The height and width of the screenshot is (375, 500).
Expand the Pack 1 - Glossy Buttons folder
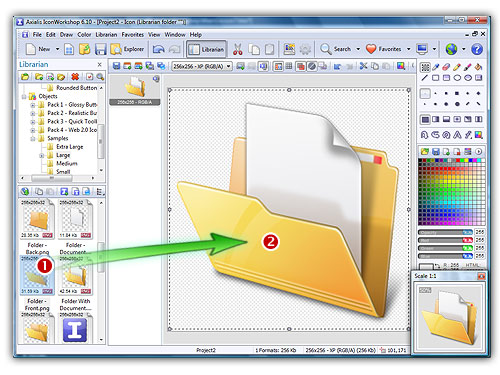(x=33, y=105)
